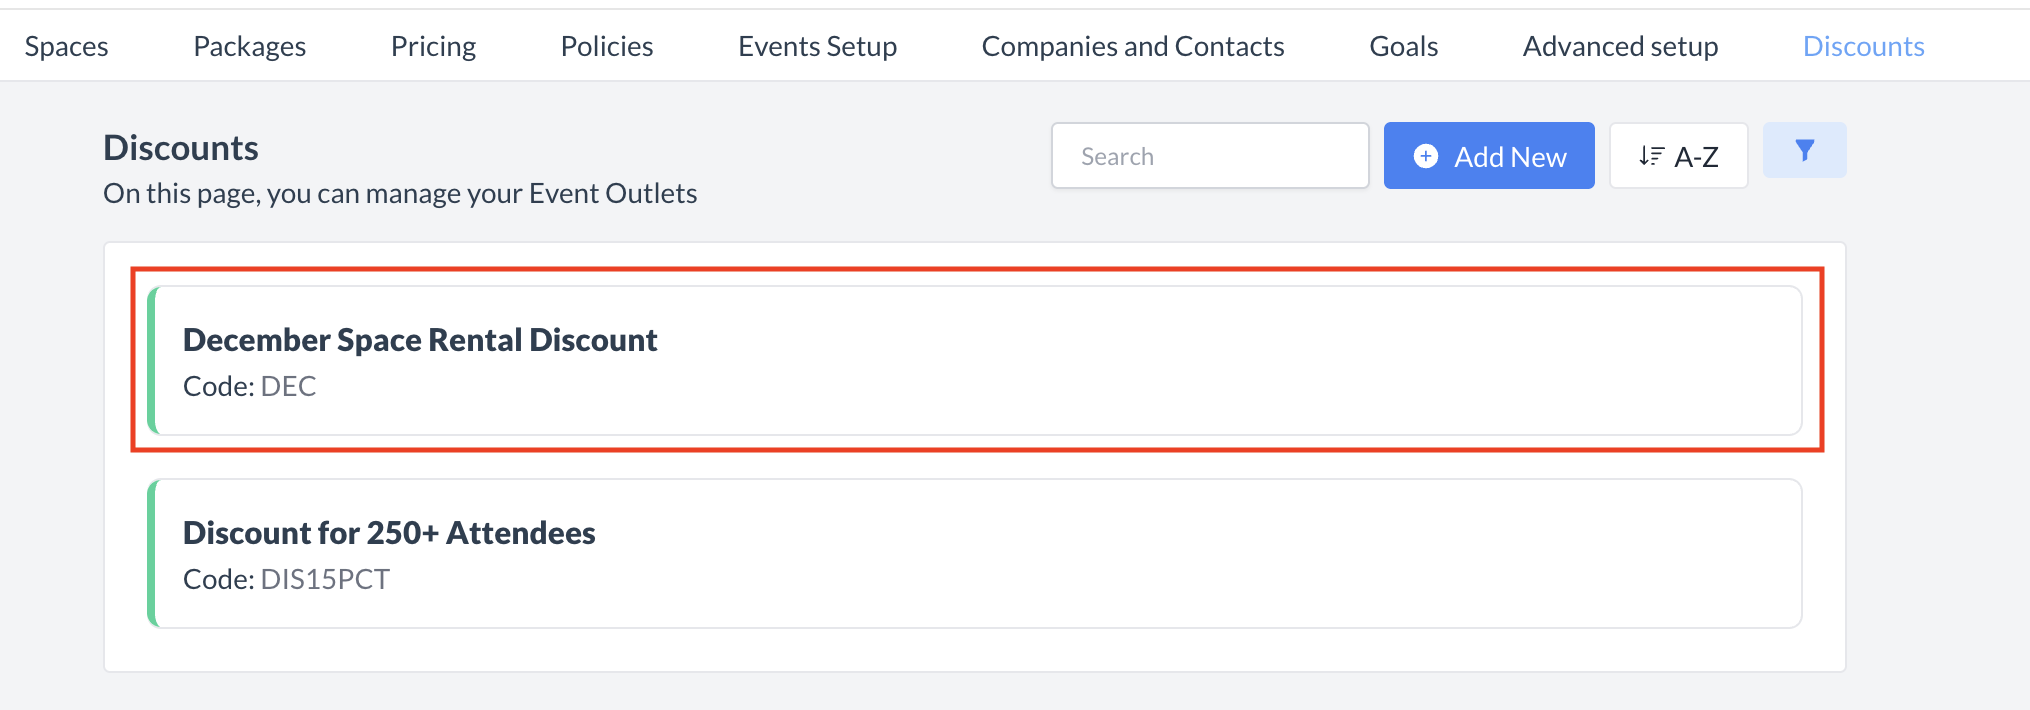Toggle the A-Z sort order button
Image resolution: width=2030 pixels, height=710 pixels.
coord(1678,156)
